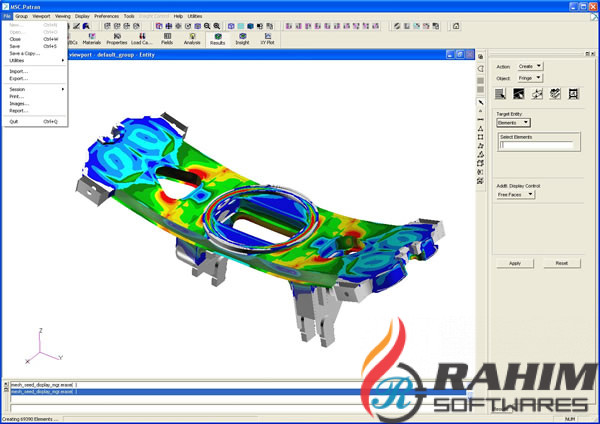
Task: Click the first mesh_seed_display_mgr history line
Action: 237,385
